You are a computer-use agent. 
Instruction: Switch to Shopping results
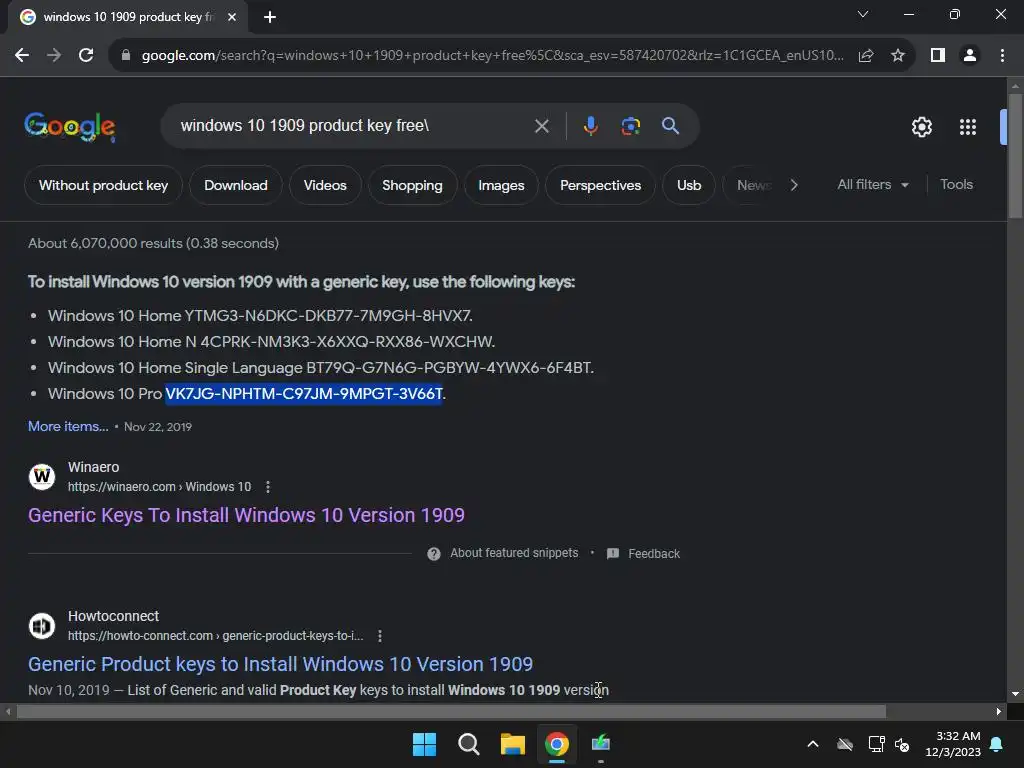(412, 185)
